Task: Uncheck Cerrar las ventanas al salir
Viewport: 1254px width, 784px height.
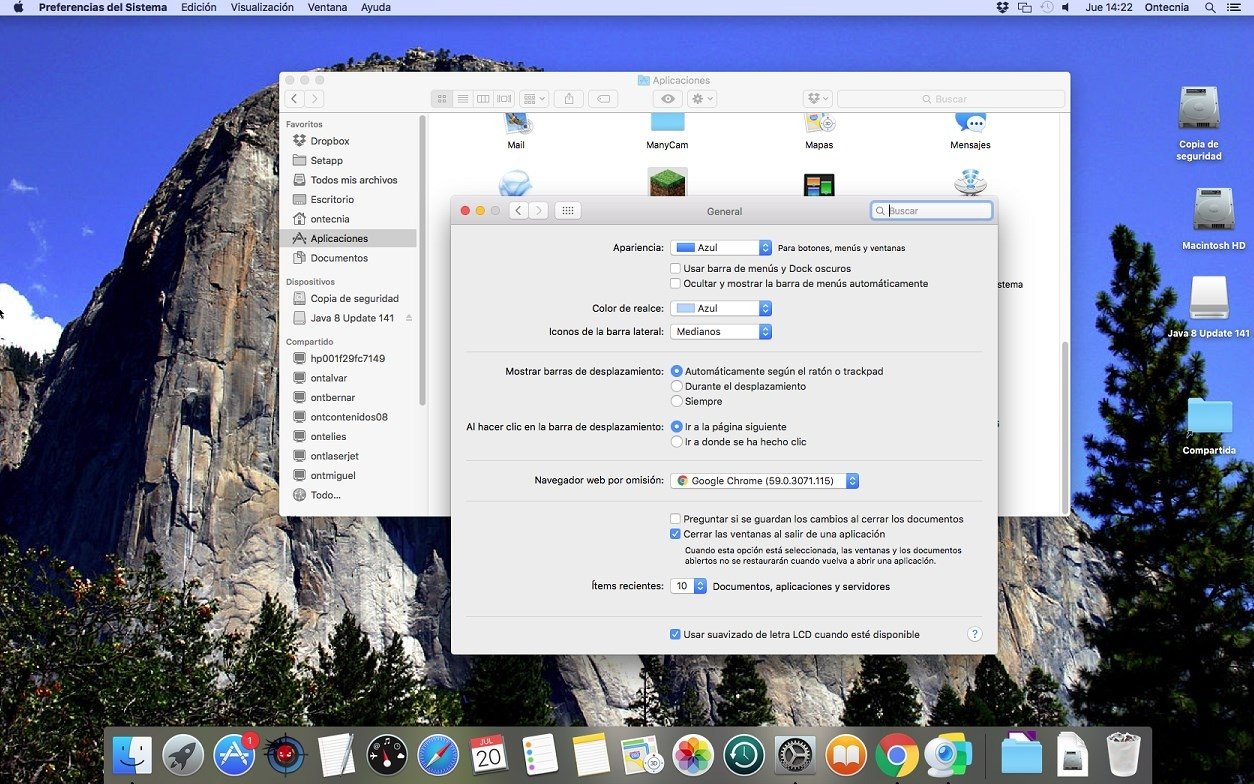Action: [x=676, y=534]
